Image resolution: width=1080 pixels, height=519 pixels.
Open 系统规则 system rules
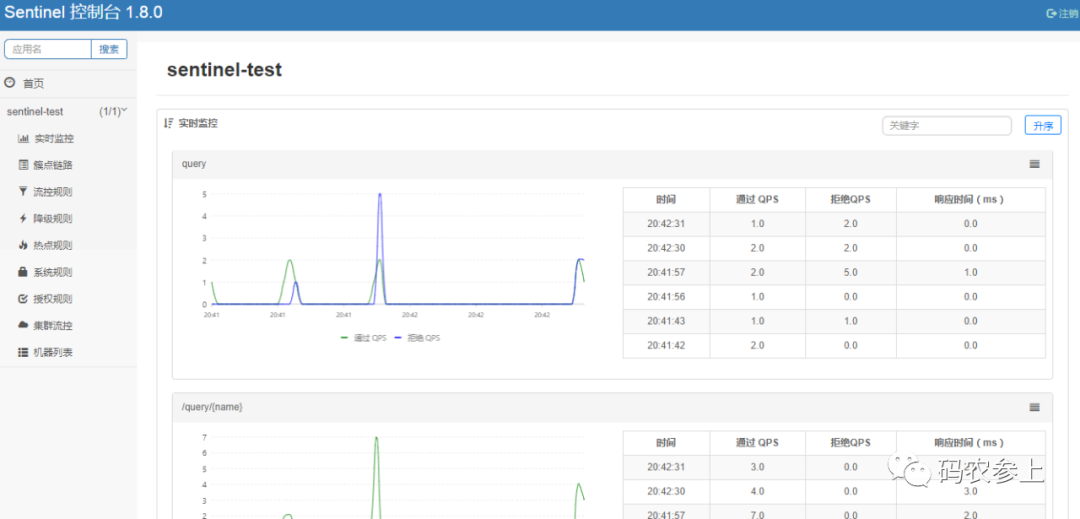point(53,272)
